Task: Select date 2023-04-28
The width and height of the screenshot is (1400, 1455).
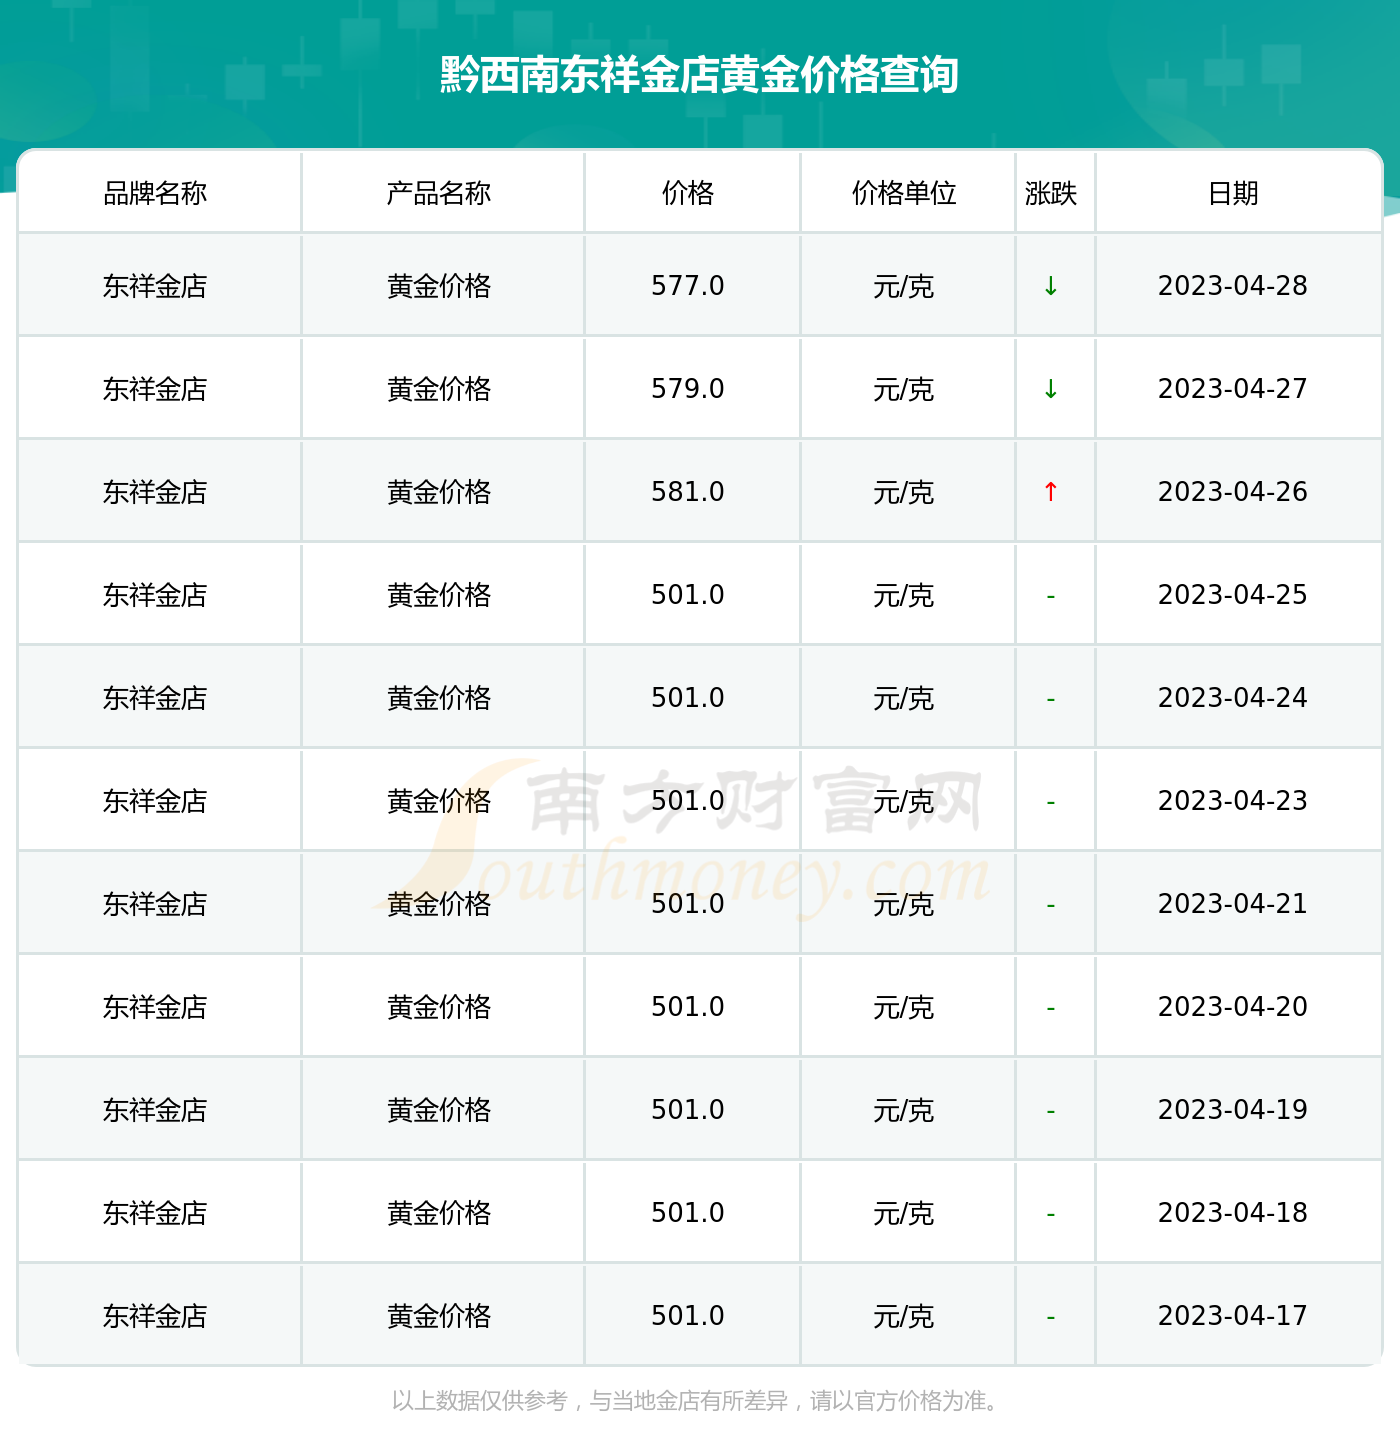Action: pos(1233,286)
